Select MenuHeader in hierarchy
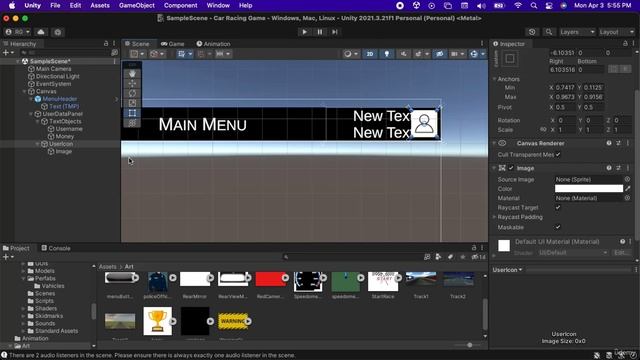The image size is (640, 360). (x=60, y=99)
